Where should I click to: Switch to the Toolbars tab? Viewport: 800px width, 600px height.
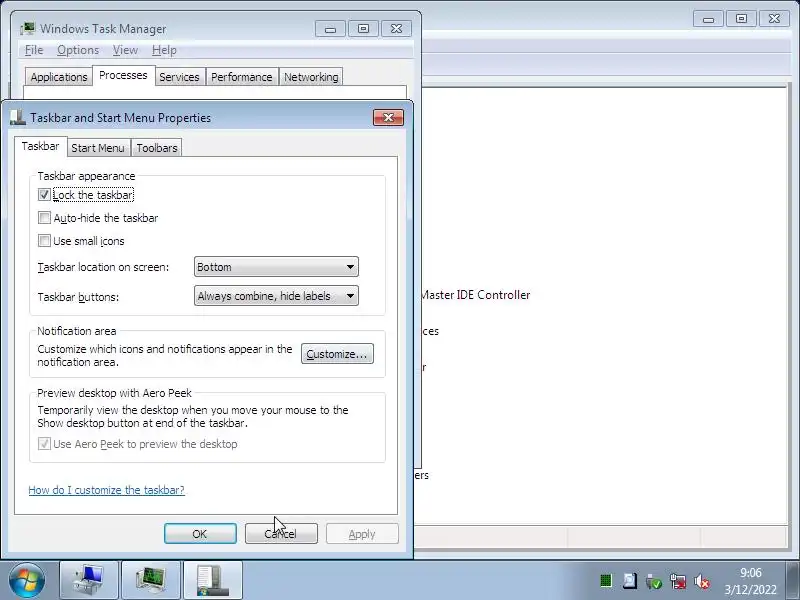[157, 148]
